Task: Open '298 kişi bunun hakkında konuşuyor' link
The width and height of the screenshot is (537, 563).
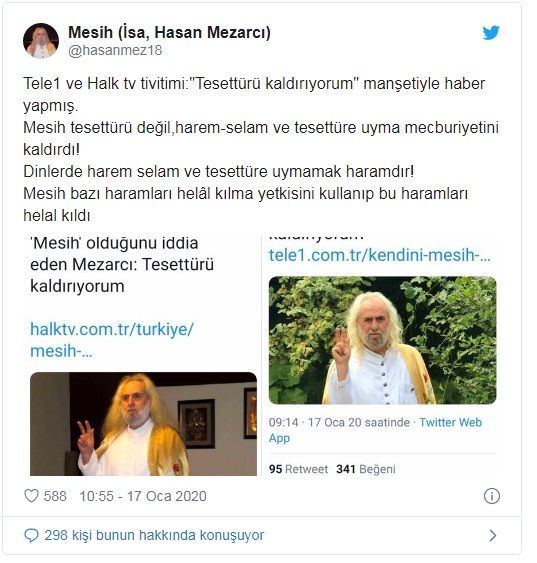Action: click(x=154, y=535)
